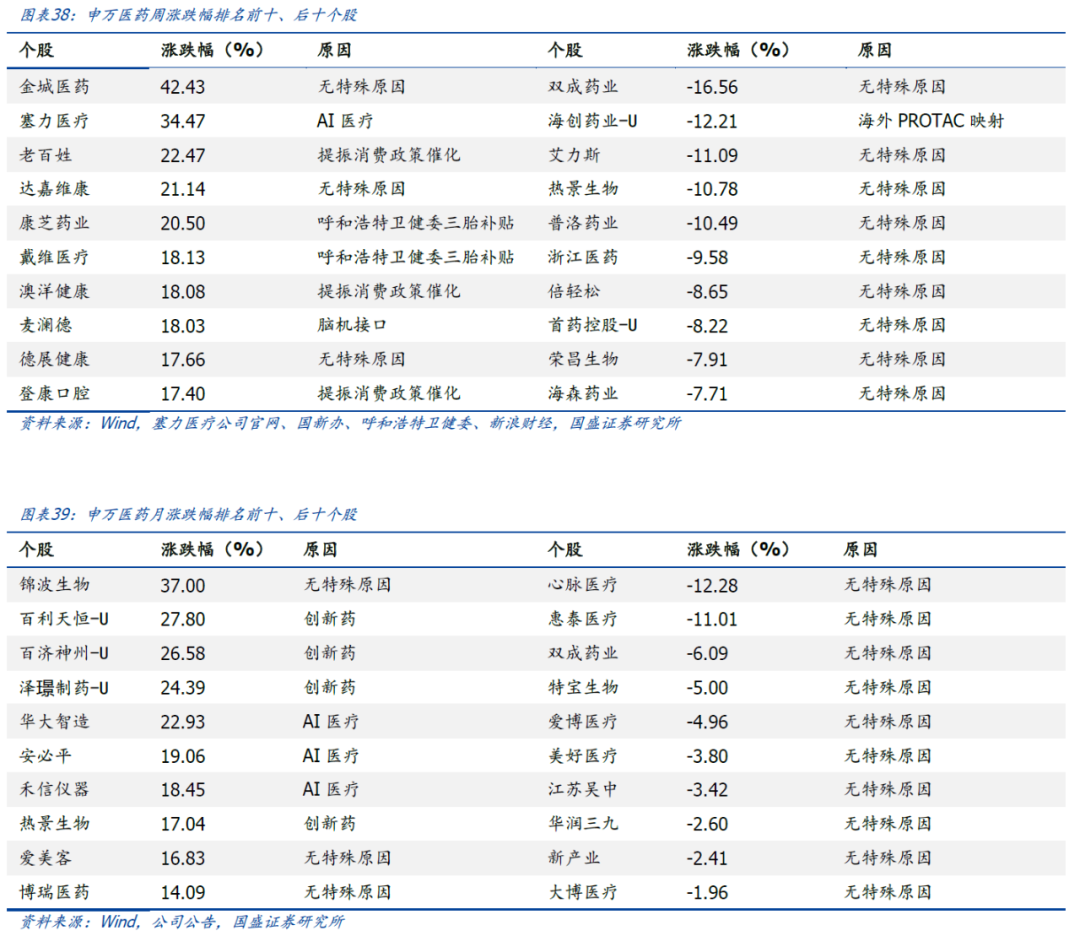The image size is (1080, 947).
Task: Select stock name 爱美客
Action: [45, 858]
